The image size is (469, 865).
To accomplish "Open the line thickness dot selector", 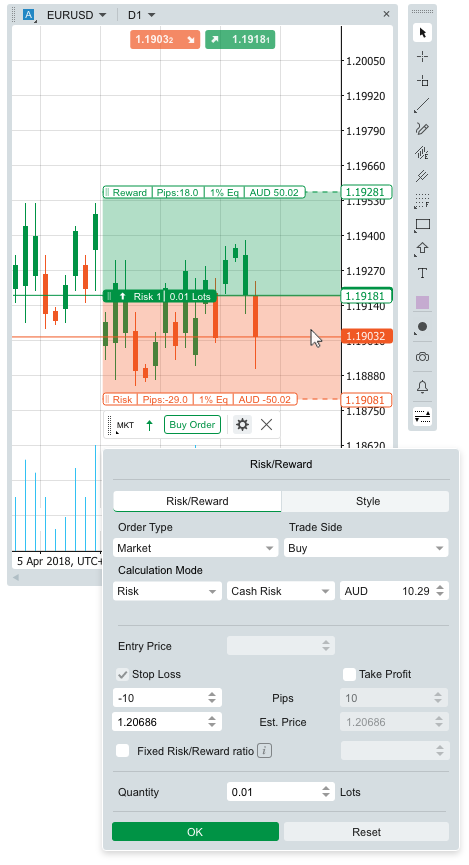I will click(x=422, y=327).
